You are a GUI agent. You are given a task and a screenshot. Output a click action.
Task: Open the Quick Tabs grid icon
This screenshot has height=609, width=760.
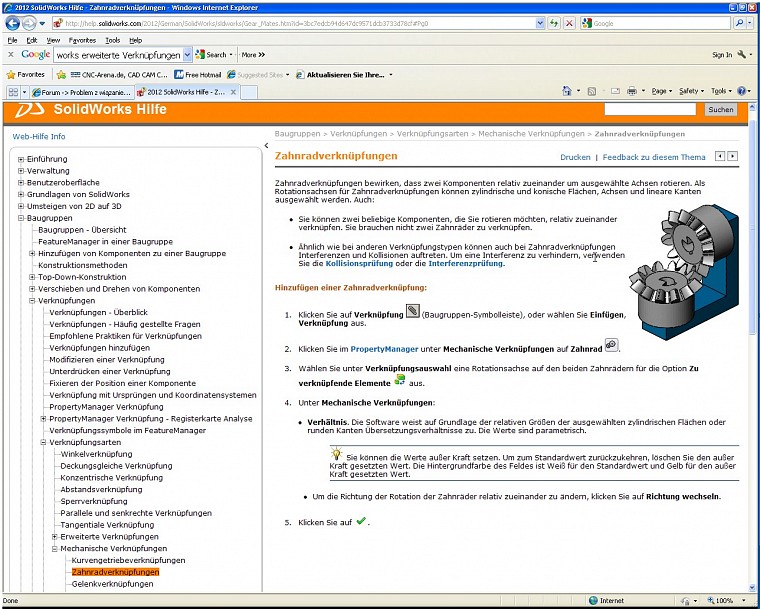13,92
